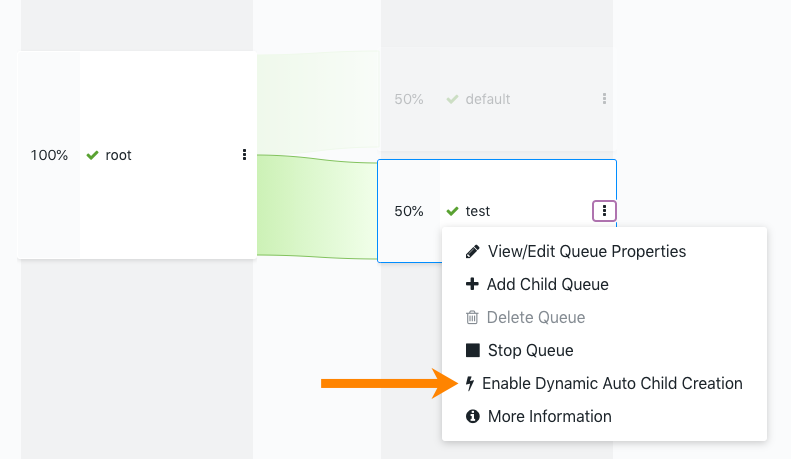Open More Information for the test queue
Viewport: 791px width, 459px height.
pyautogui.click(x=549, y=416)
